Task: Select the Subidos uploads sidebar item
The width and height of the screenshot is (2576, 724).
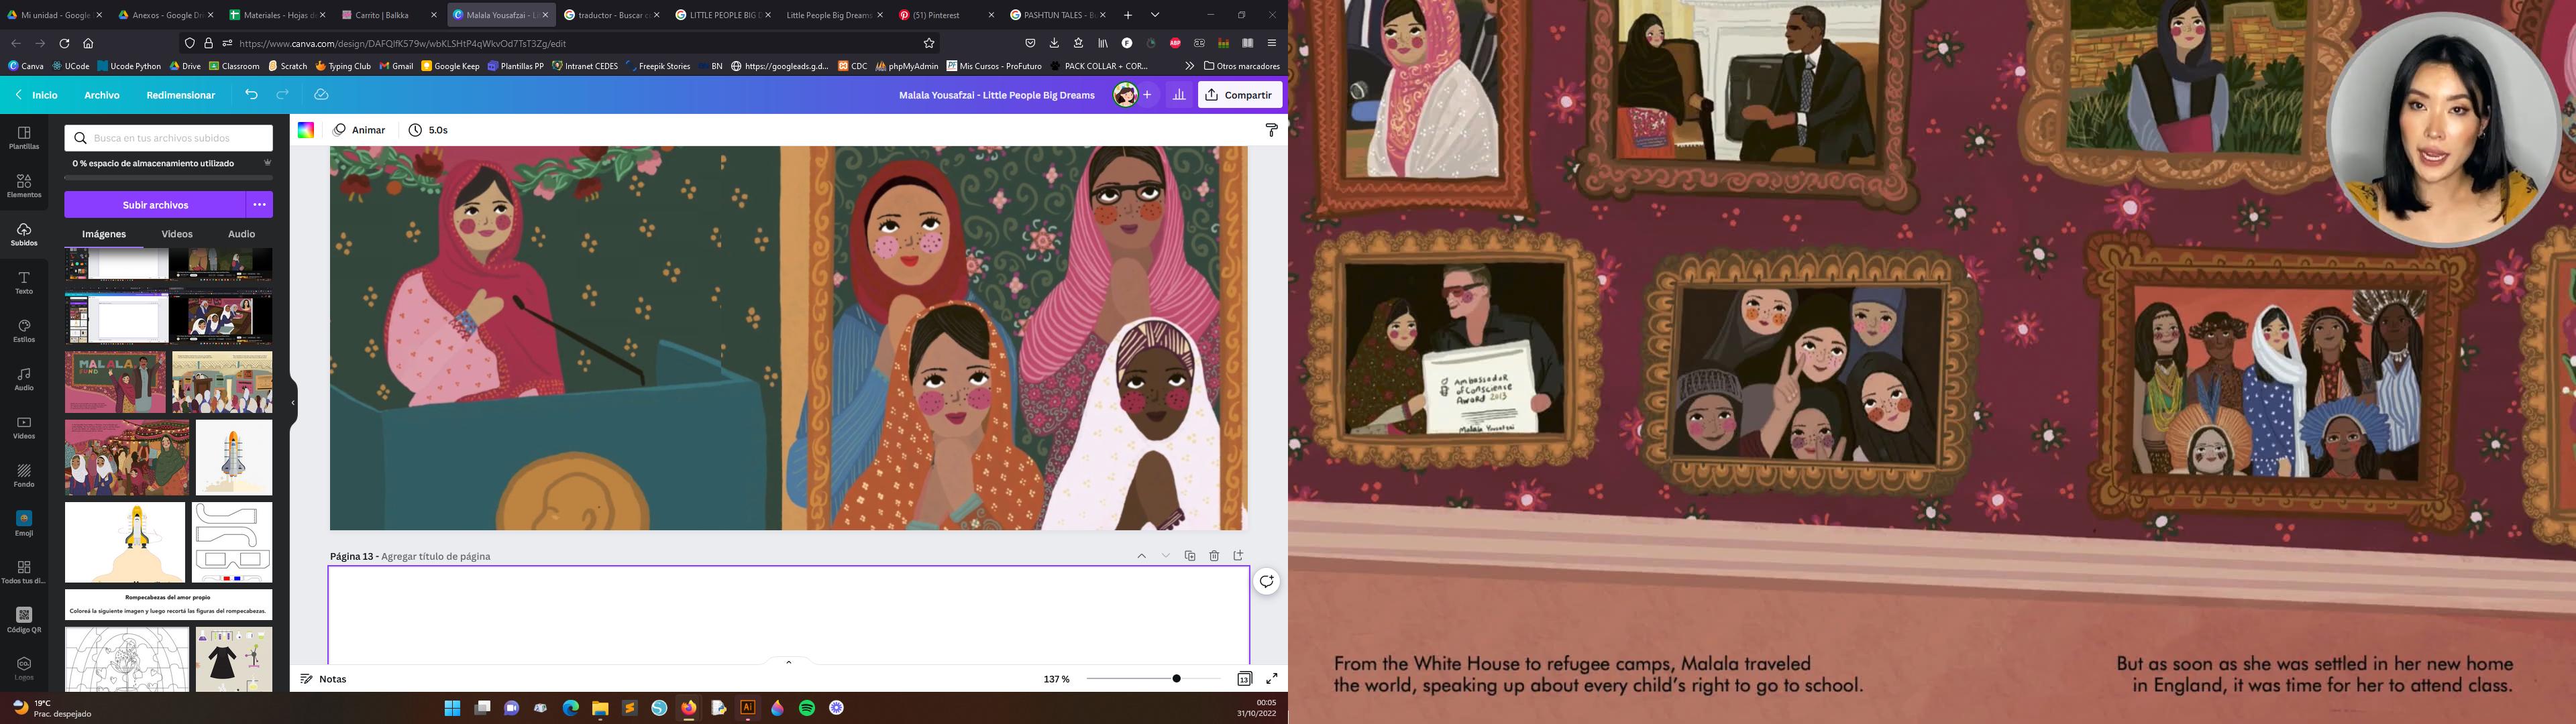Action: (24, 234)
